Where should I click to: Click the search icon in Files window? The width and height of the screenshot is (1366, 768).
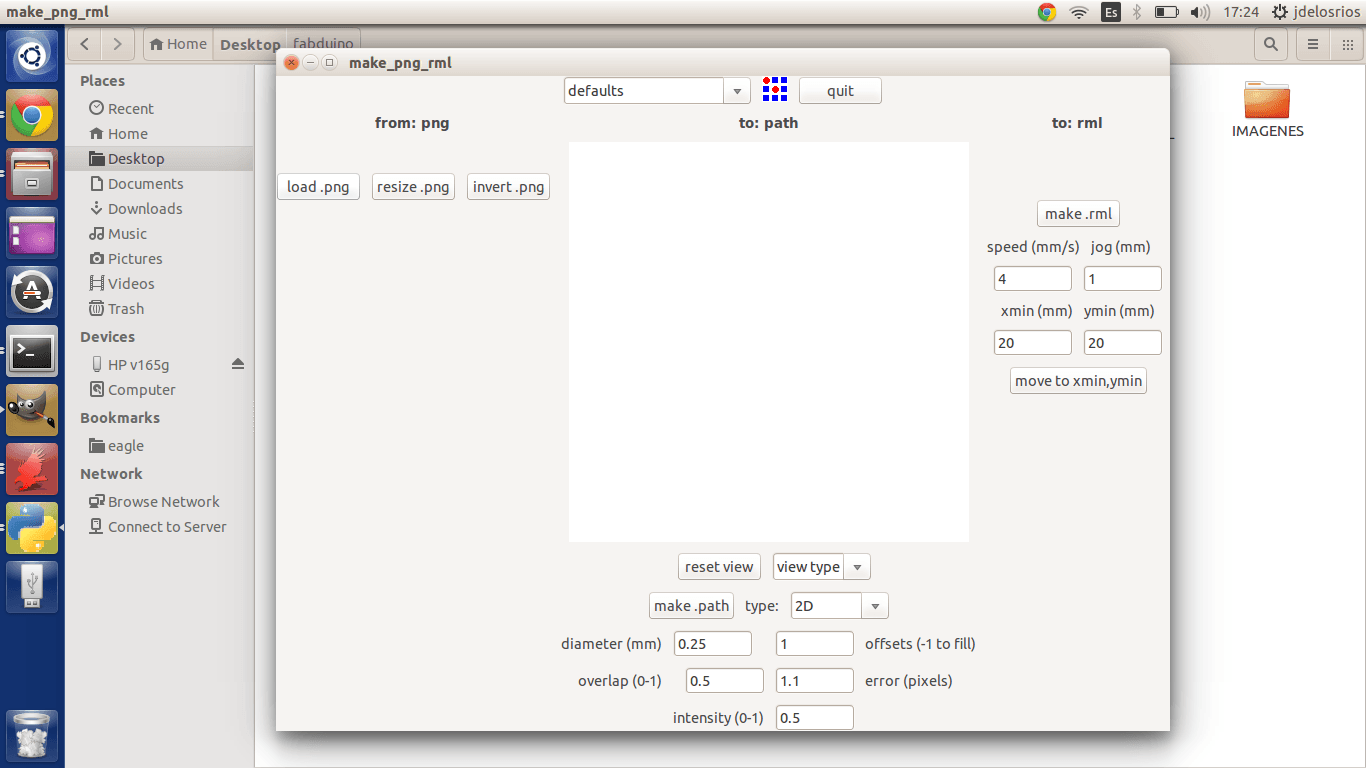1270,44
